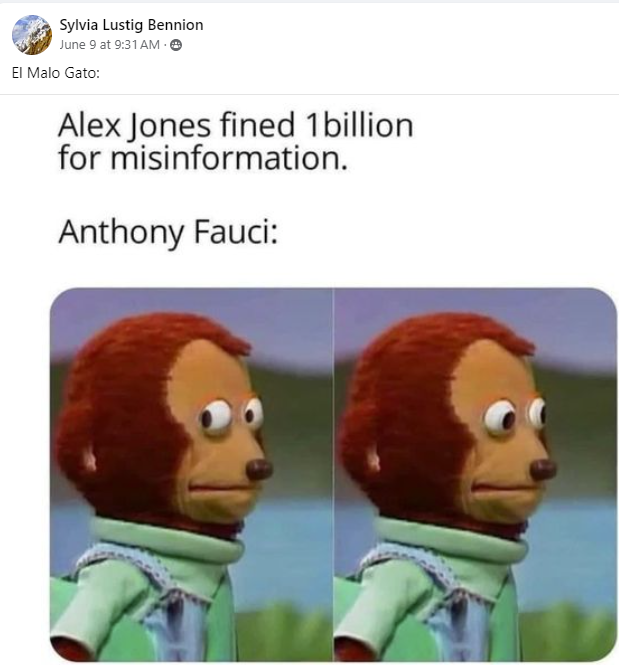The image size is (619, 665).
Task: Click the Sylvia Lustig Bennion name link
Action: coord(131,25)
